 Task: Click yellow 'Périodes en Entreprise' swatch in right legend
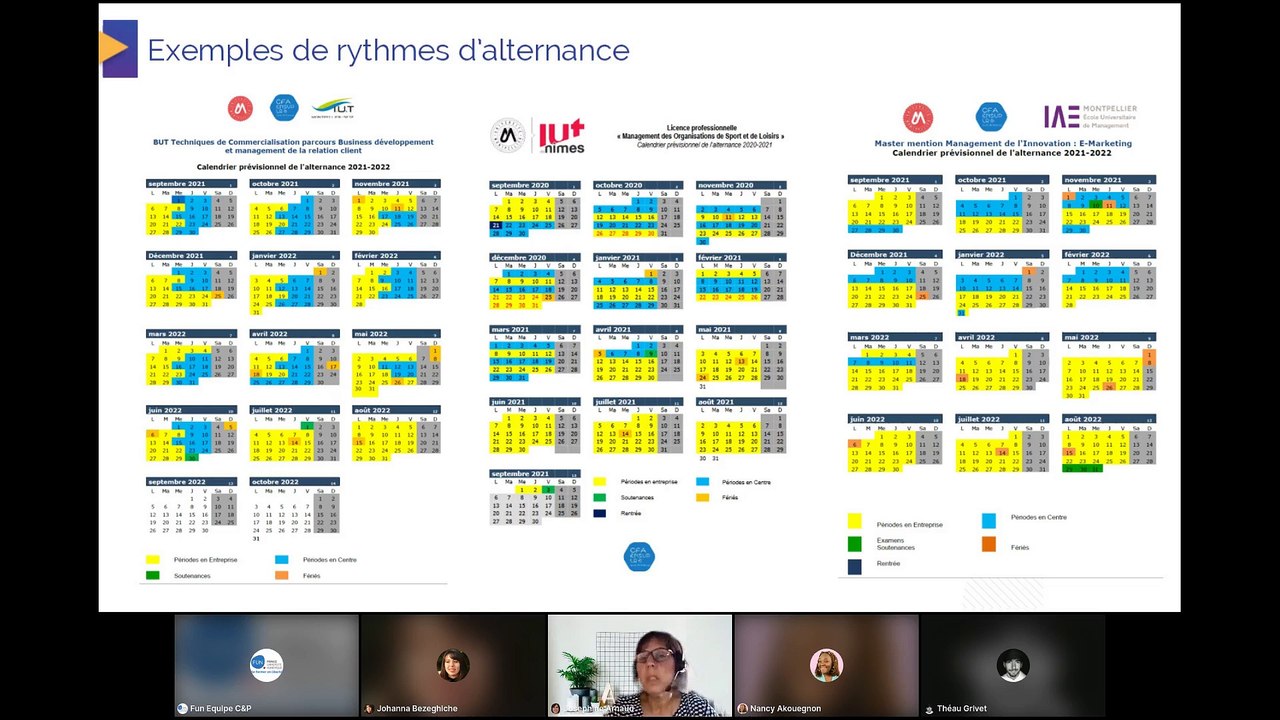point(855,521)
